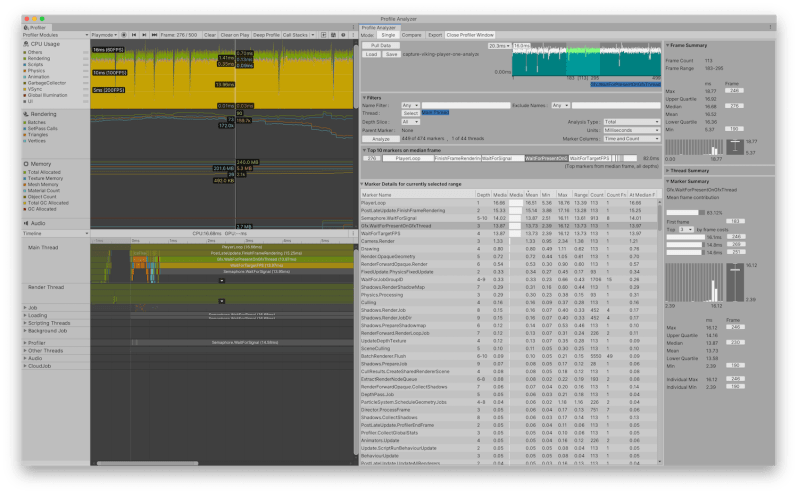Click the Name Filter text field
The height and width of the screenshot is (494, 798).
coord(466,105)
